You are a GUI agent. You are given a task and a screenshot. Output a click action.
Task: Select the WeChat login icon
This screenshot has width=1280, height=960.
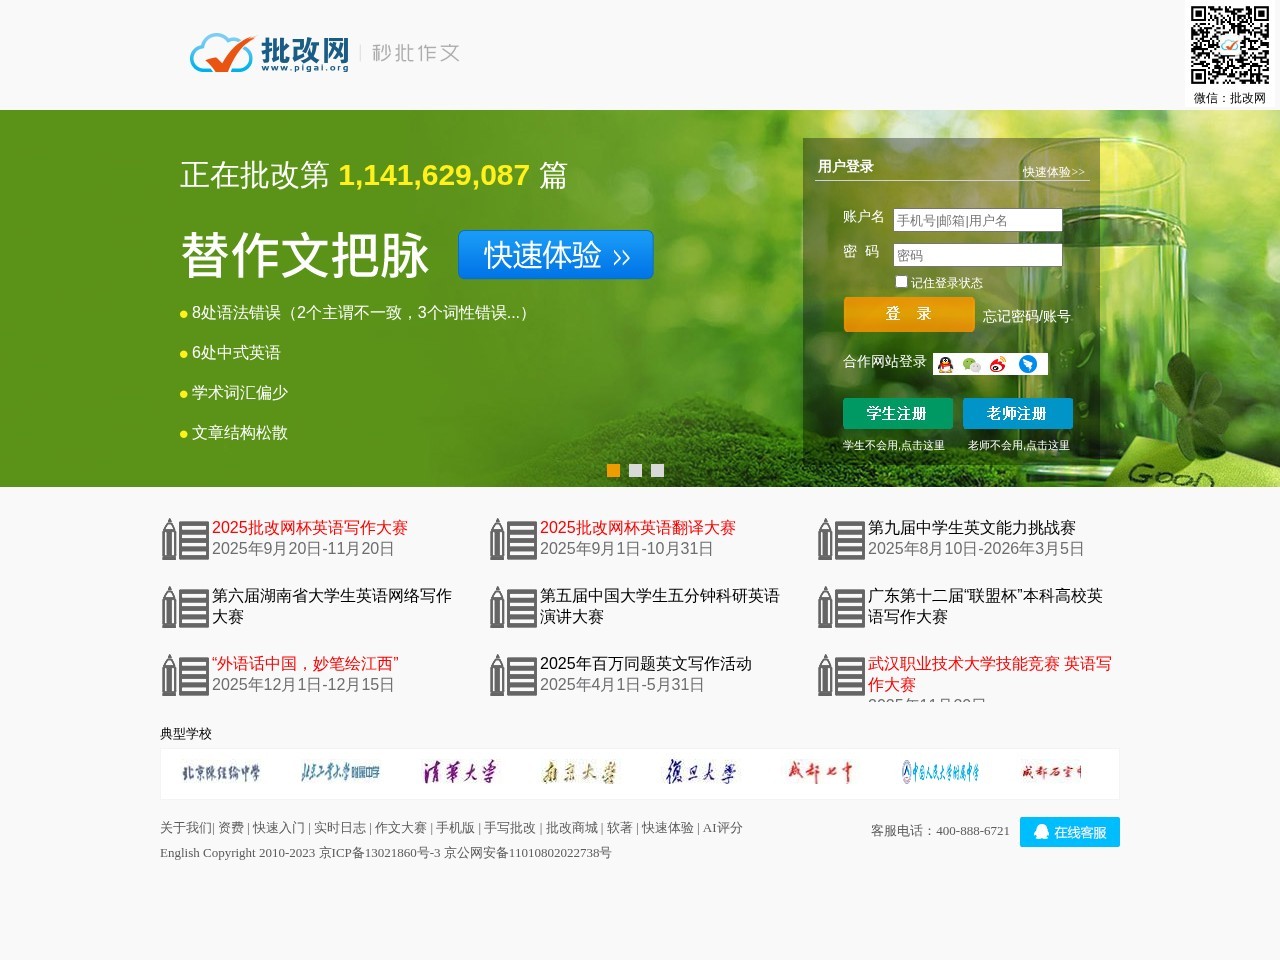pos(970,364)
